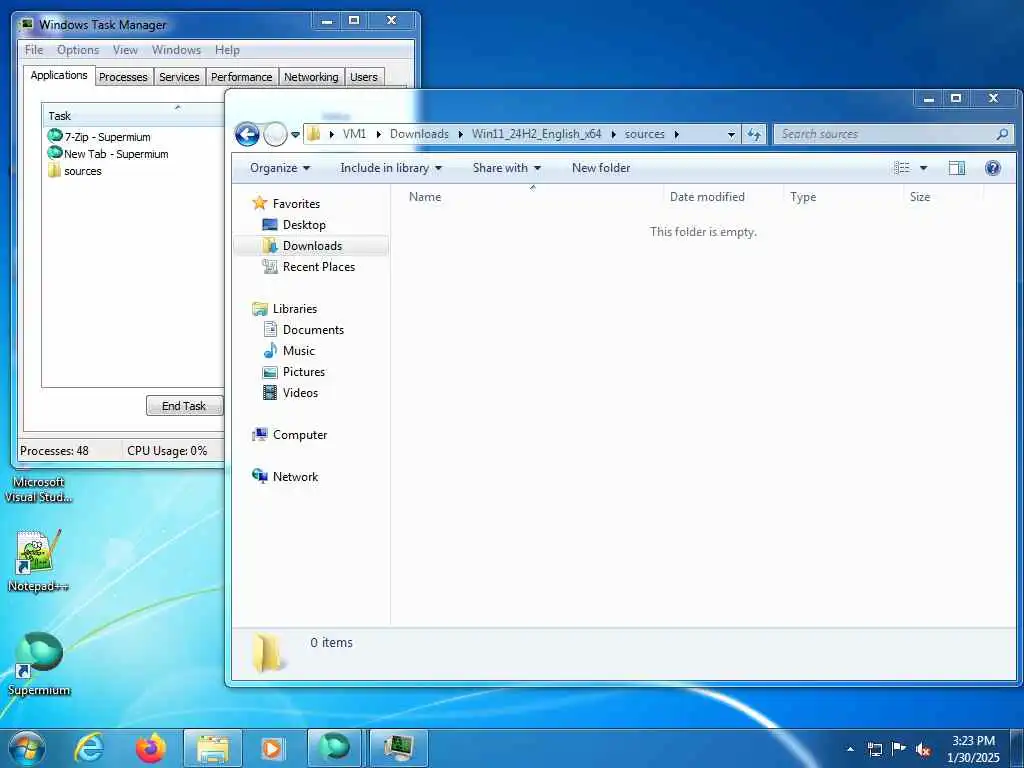Launch Internet Explorer from the taskbar
This screenshot has height=768, width=1024.
pos(89,748)
